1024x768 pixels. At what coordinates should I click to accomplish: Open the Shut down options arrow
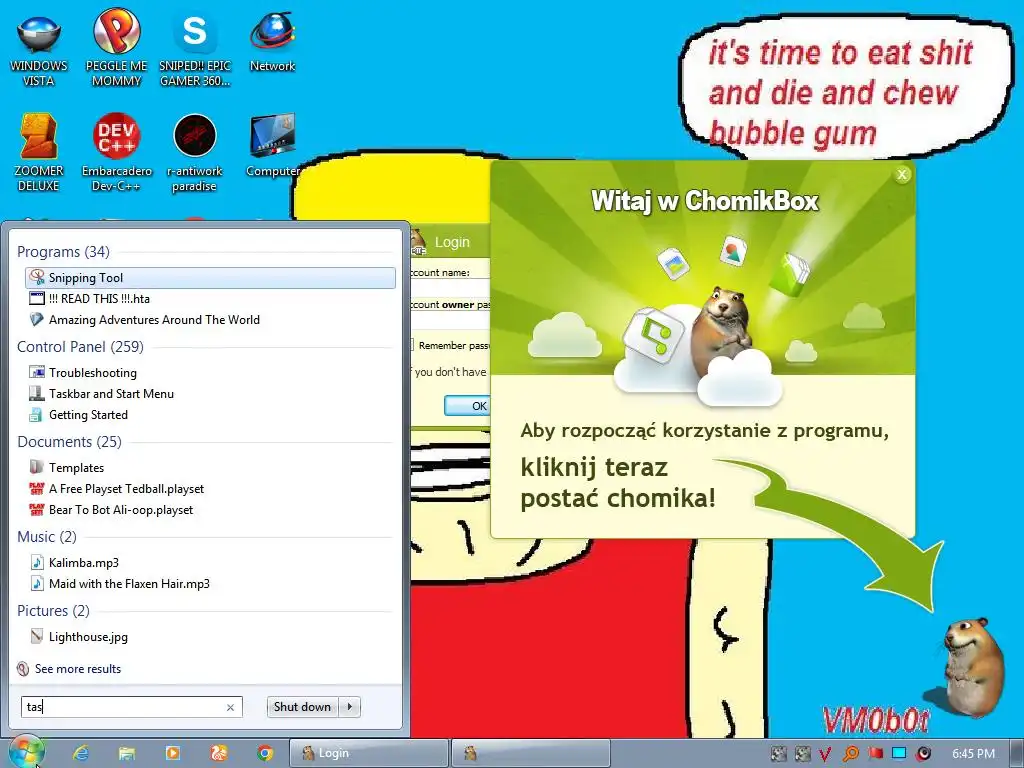pyautogui.click(x=350, y=707)
